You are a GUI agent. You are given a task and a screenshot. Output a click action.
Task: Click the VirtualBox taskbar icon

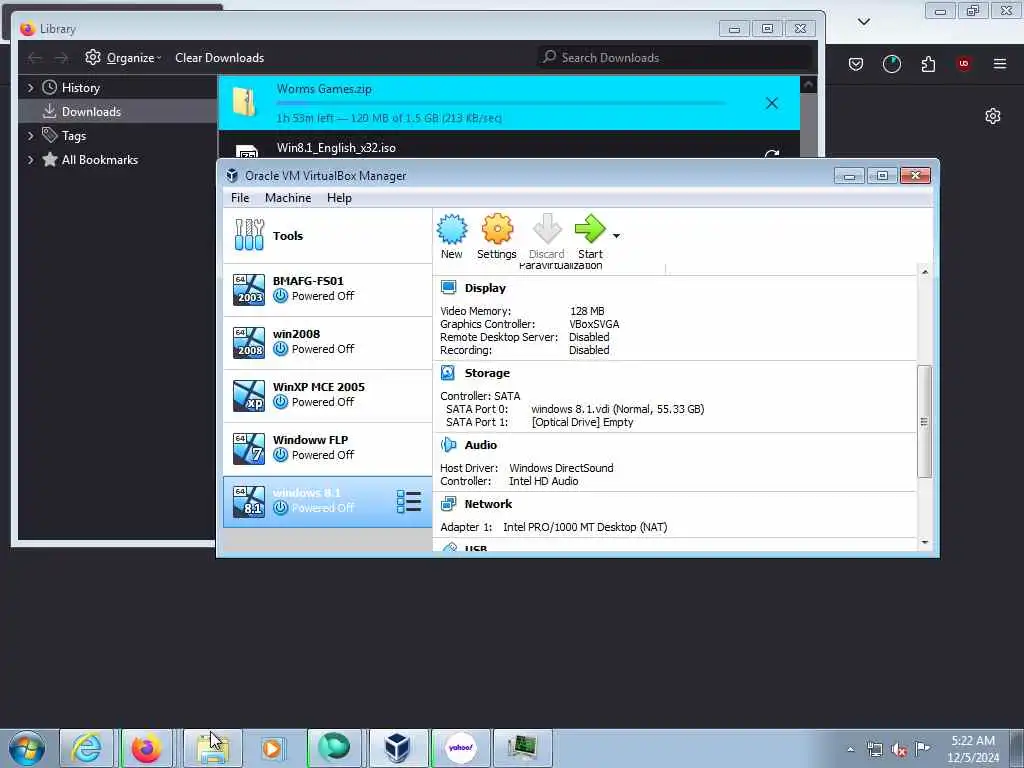397,748
